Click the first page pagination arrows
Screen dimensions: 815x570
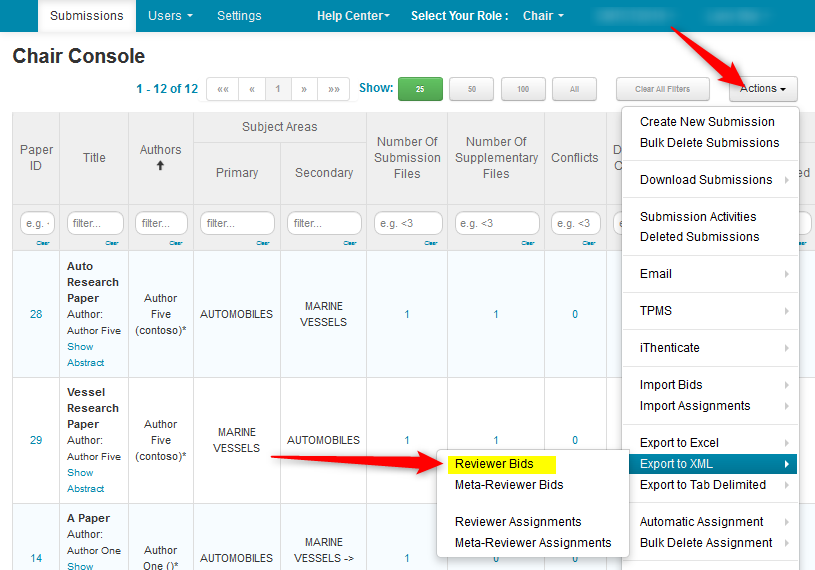223,89
